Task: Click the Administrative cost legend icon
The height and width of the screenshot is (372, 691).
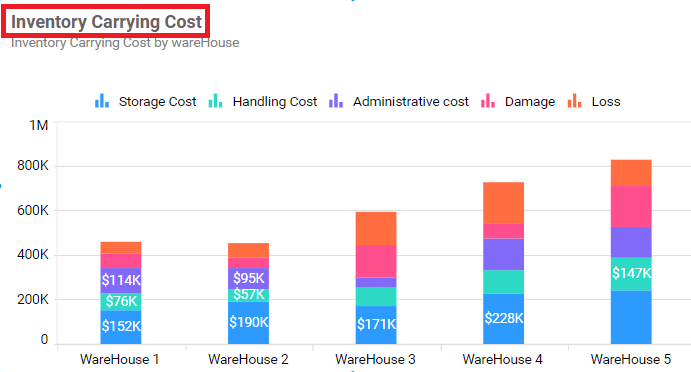Action: coord(336,101)
